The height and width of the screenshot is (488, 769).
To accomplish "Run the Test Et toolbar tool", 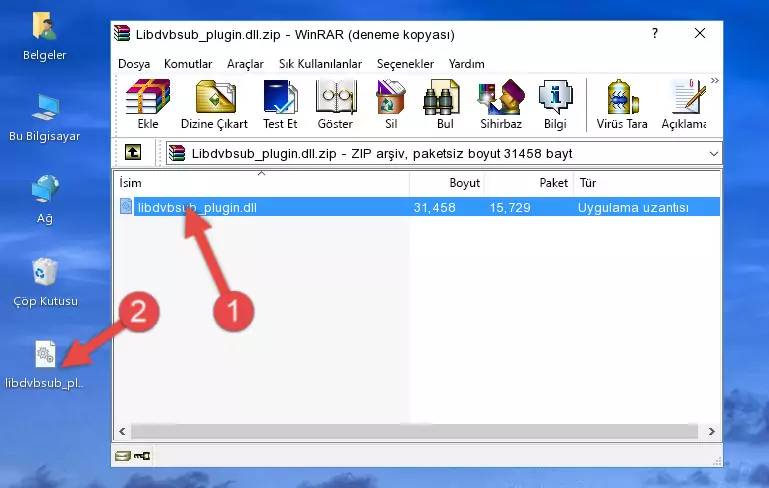I will coord(280,104).
